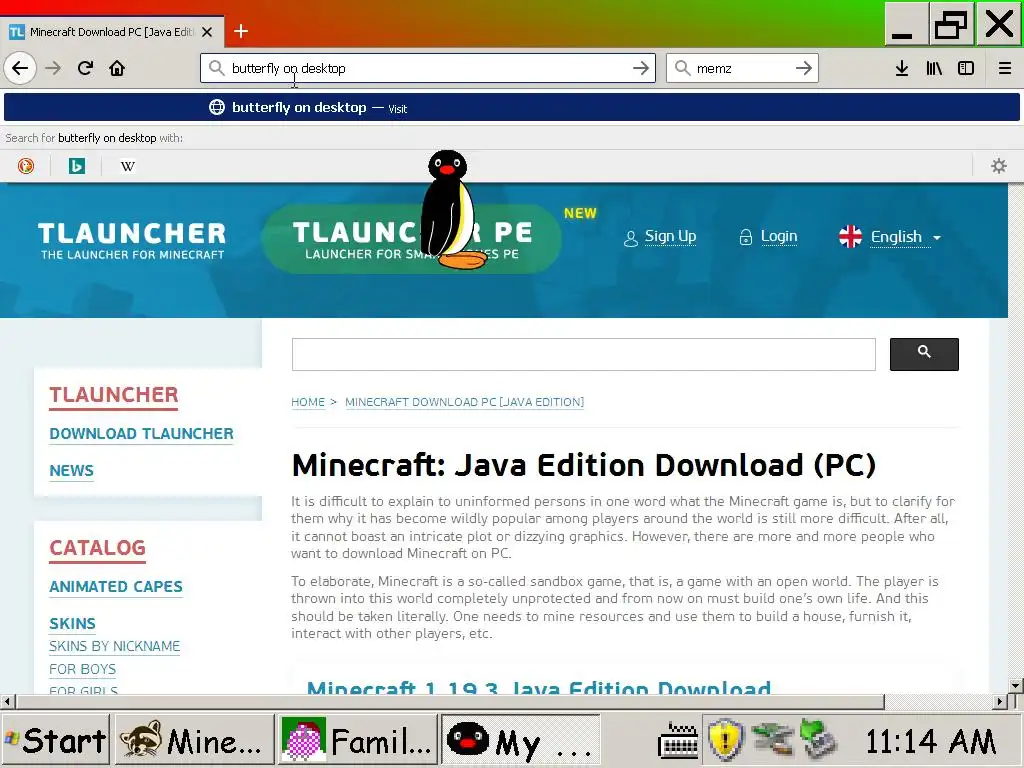Open the SKINS BY NICKNAME link
This screenshot has height=768, width=1024.
tap(114, 647)
